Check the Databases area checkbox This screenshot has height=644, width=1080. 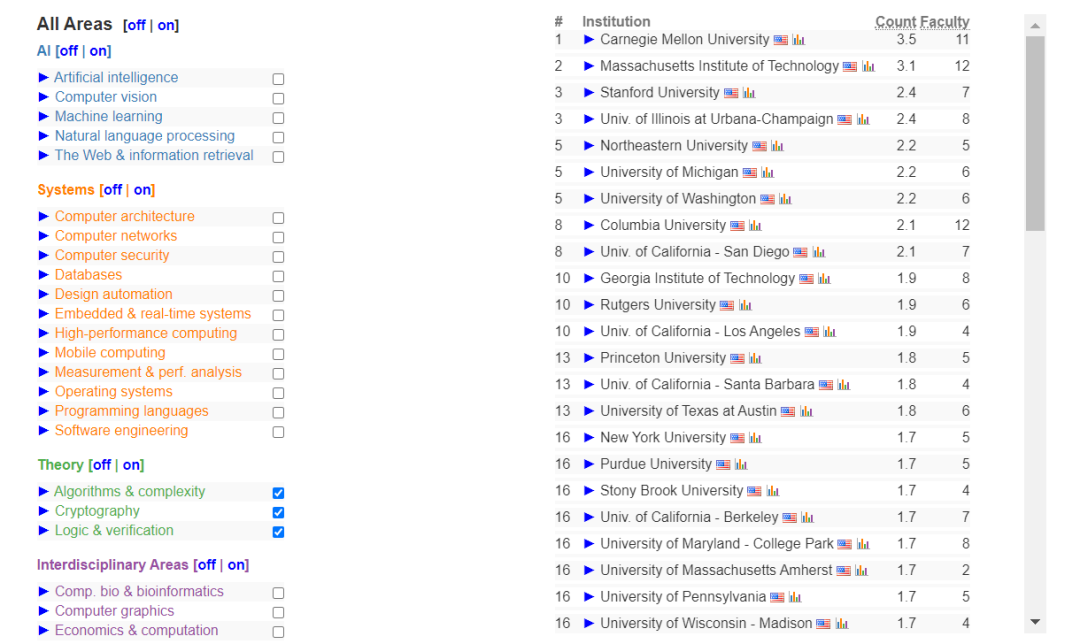[x=278, y=276]
